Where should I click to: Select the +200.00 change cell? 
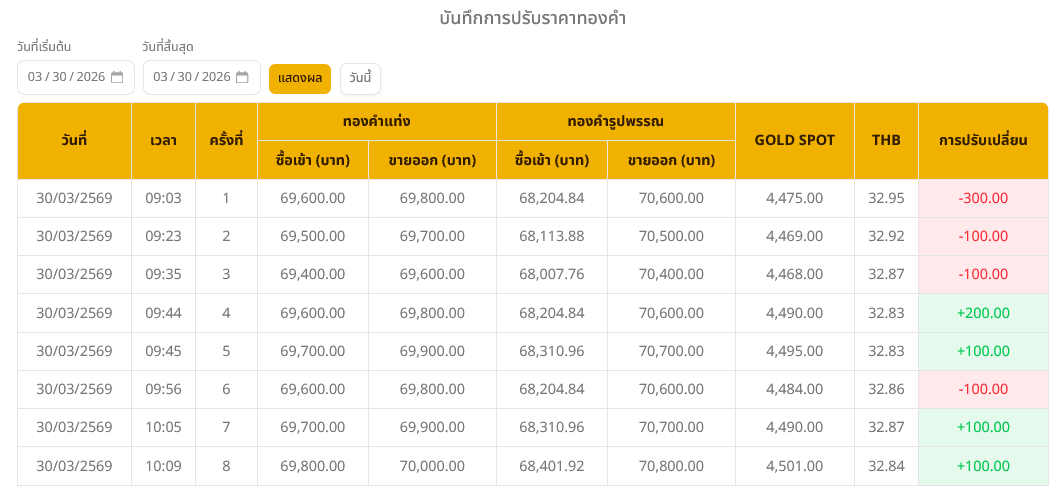982,313
